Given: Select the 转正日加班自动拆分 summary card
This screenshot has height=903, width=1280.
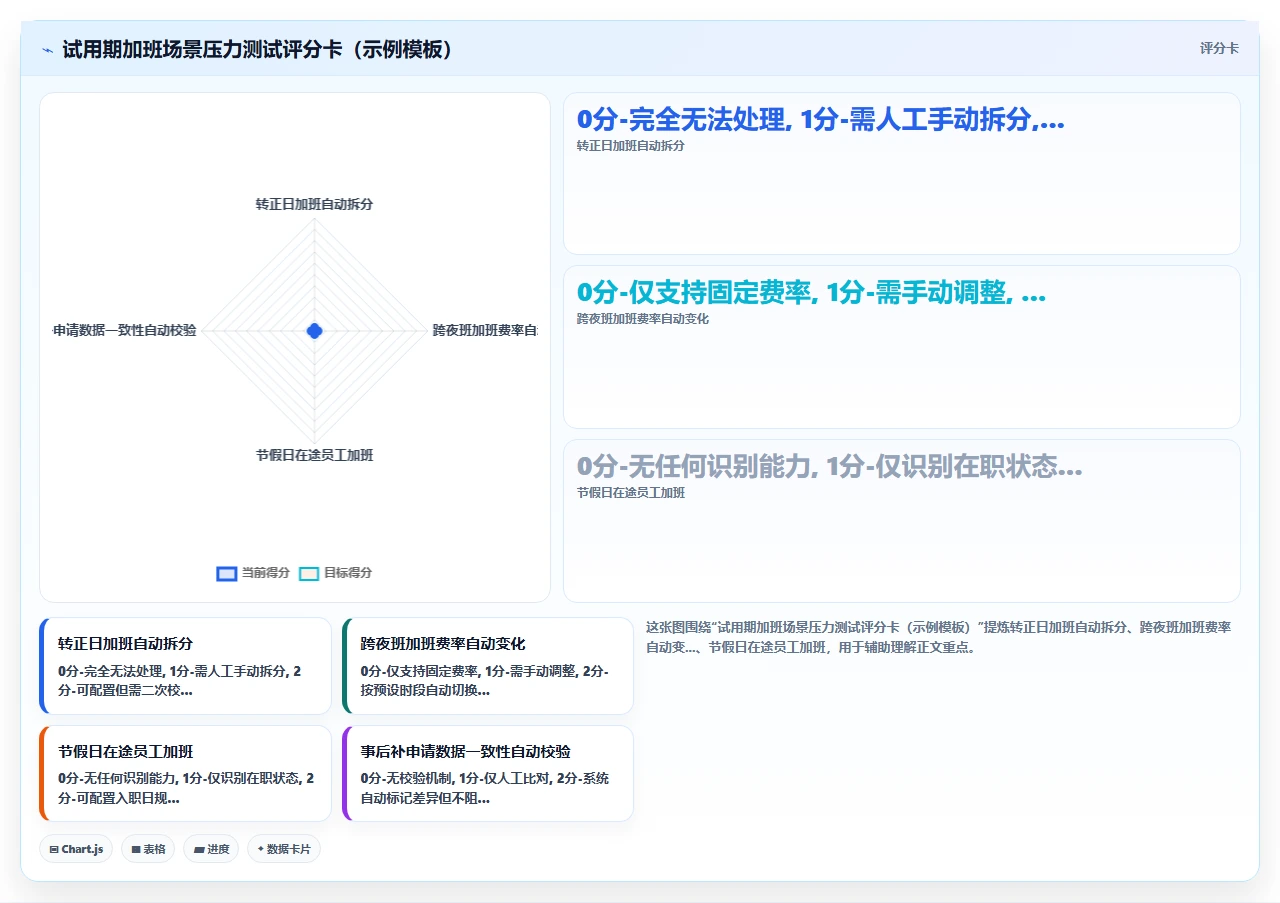Looking at the screenshot, I should [185, 666].
